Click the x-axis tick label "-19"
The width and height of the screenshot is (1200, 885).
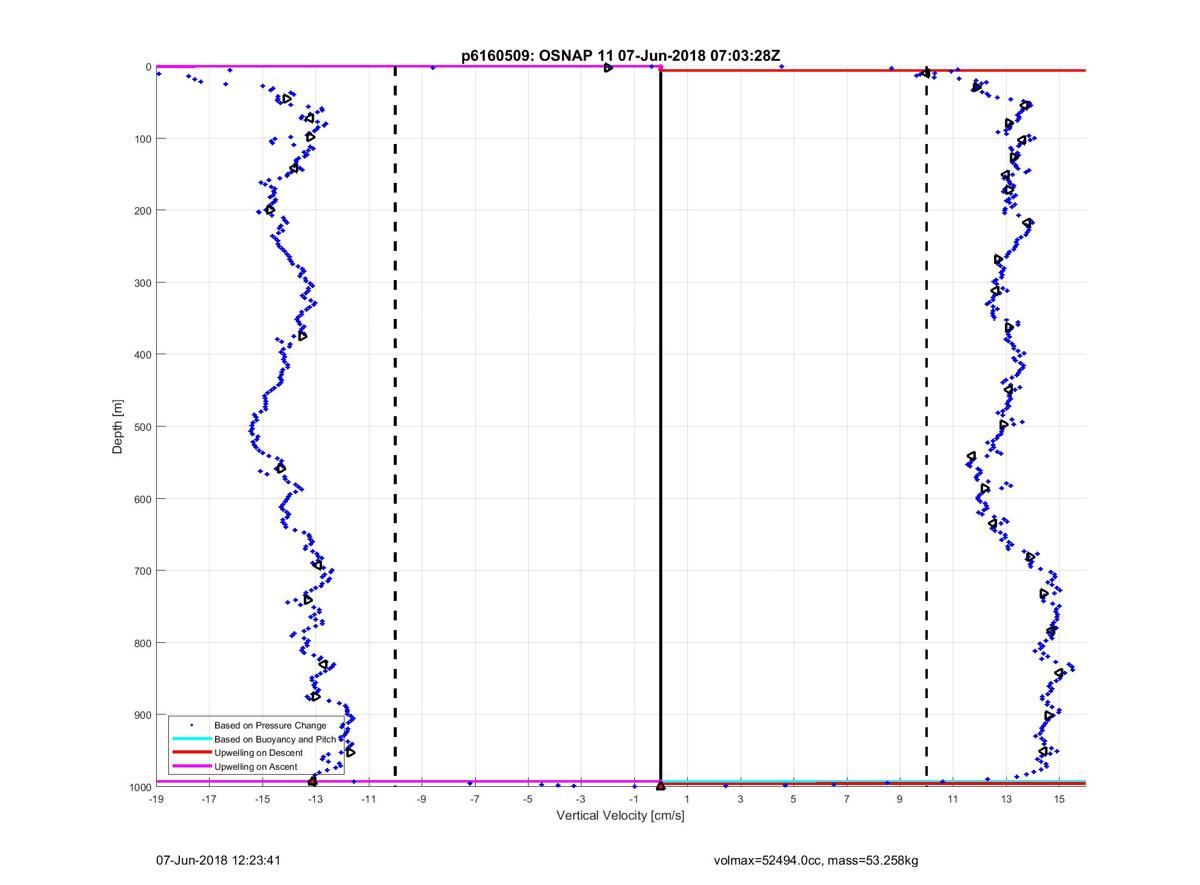[156, 799]
